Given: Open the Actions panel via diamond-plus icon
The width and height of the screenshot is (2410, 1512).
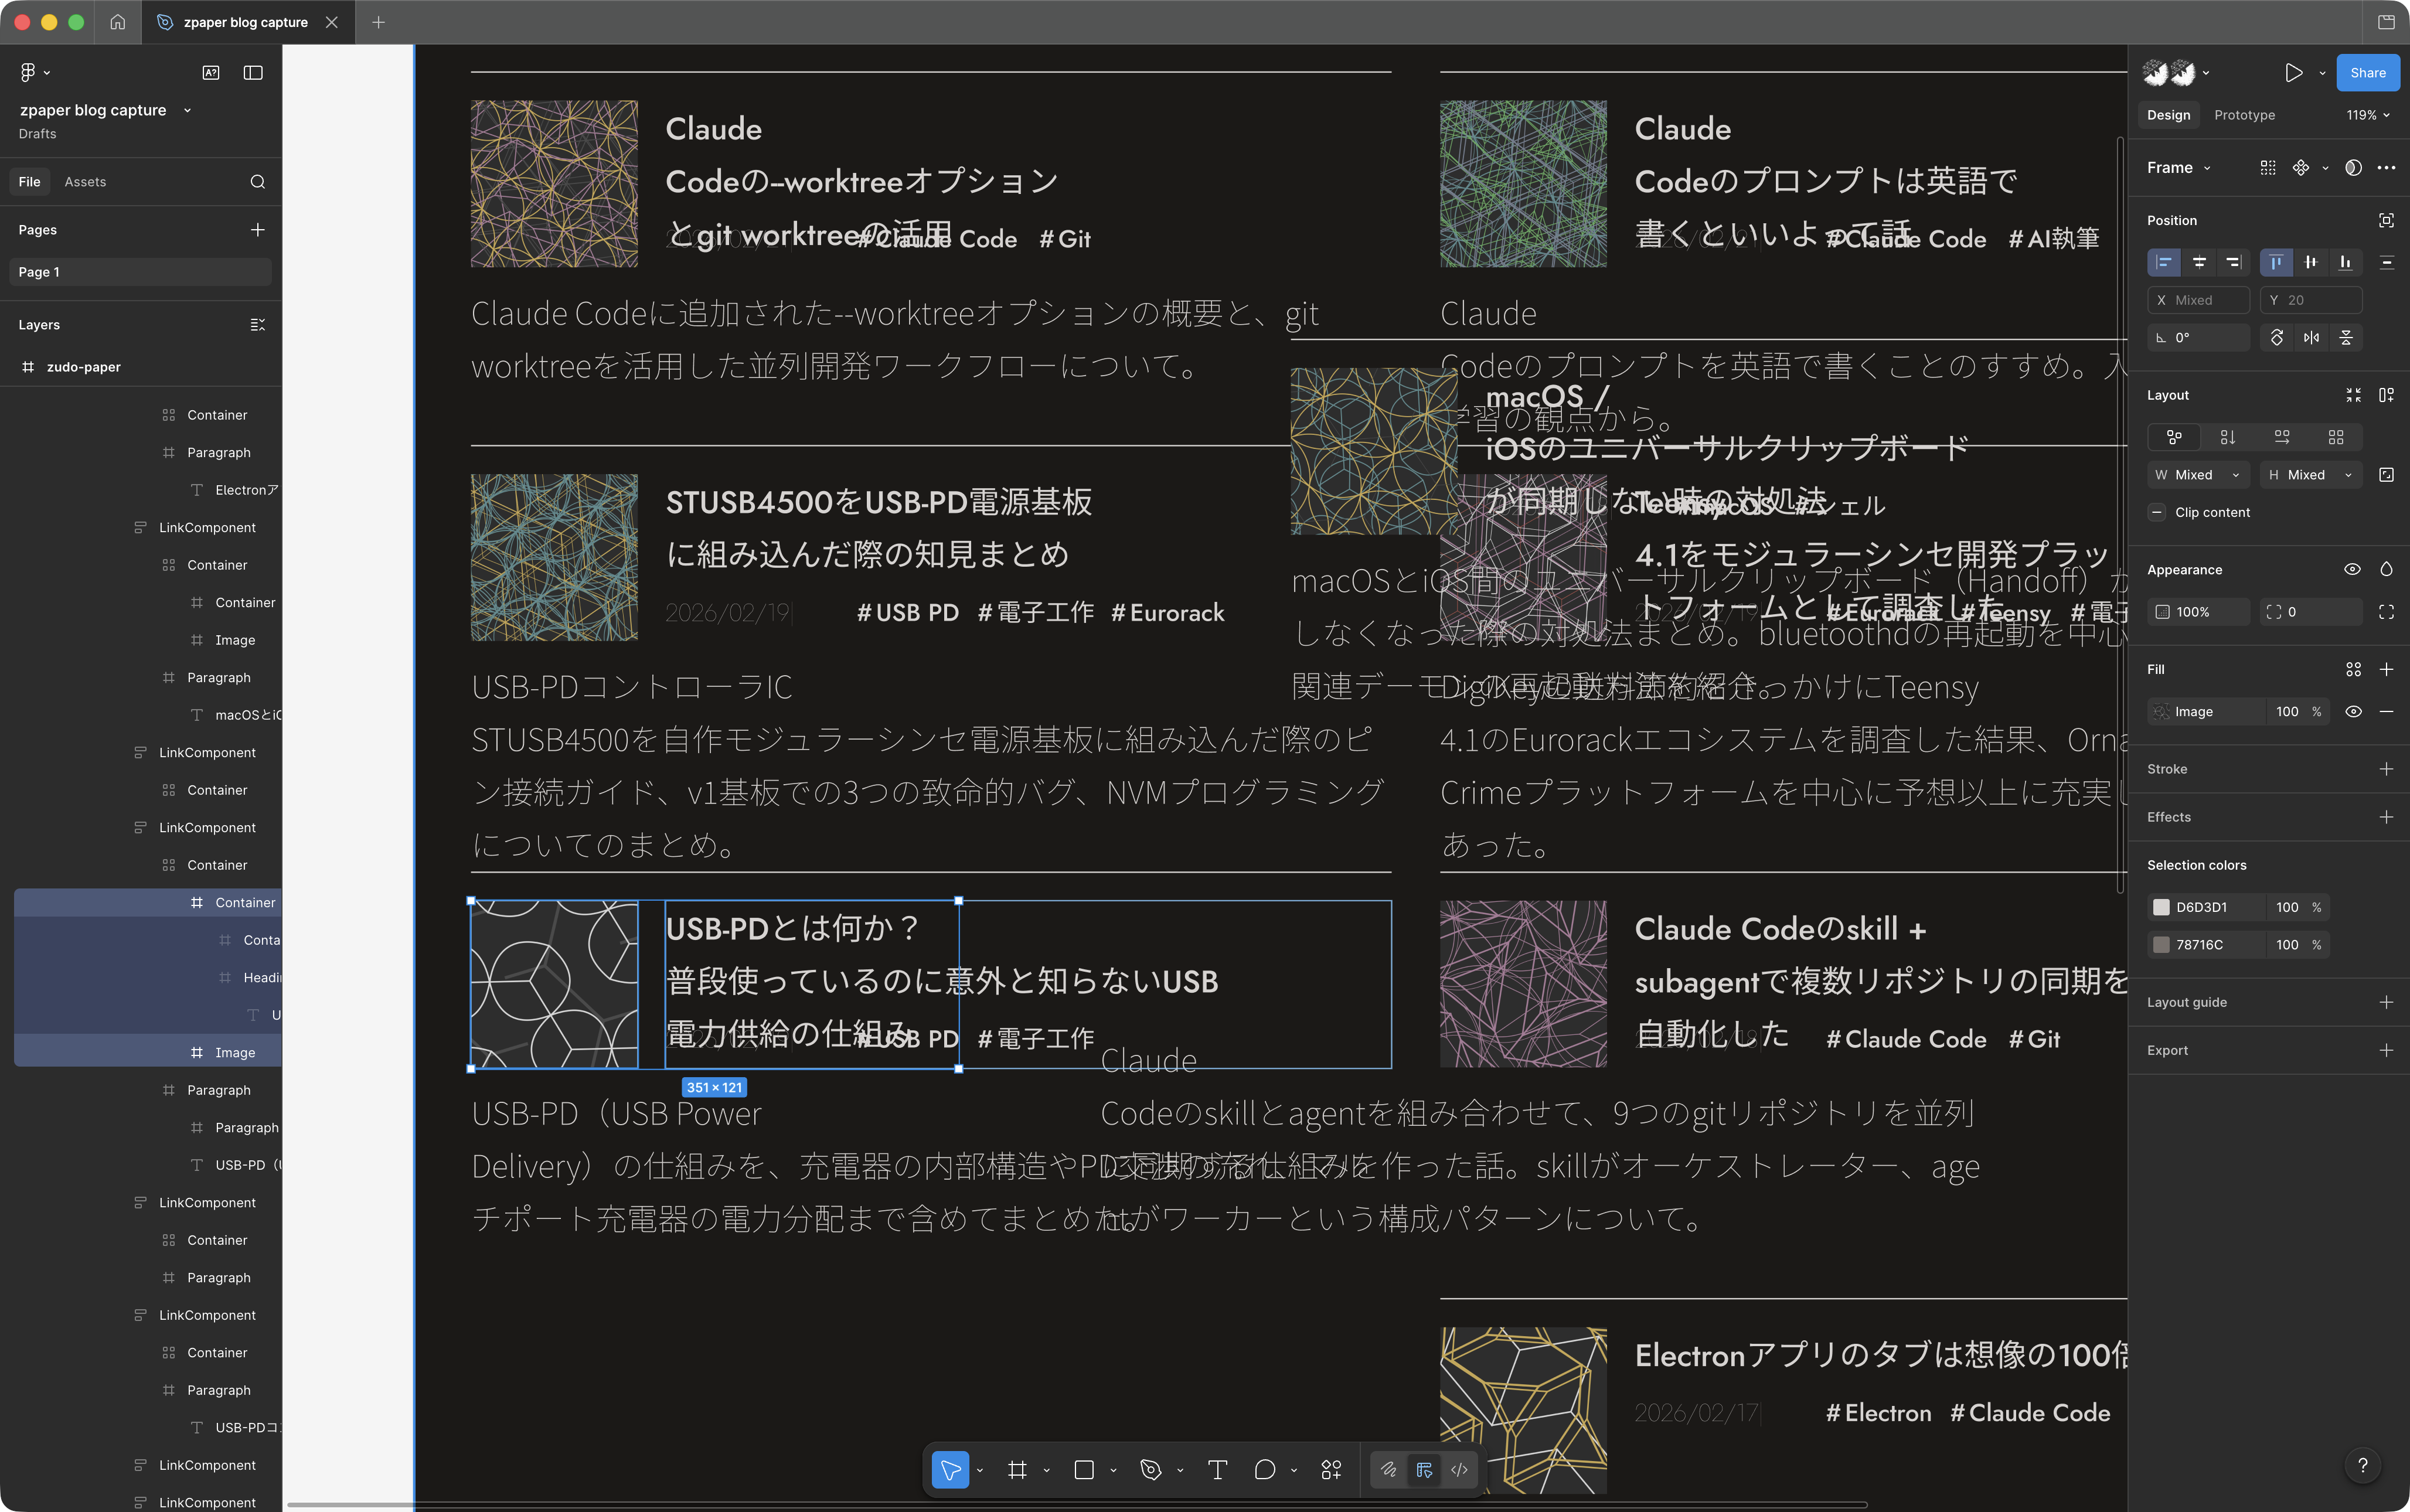Looking at the screenshot, I should 1330,1469.
